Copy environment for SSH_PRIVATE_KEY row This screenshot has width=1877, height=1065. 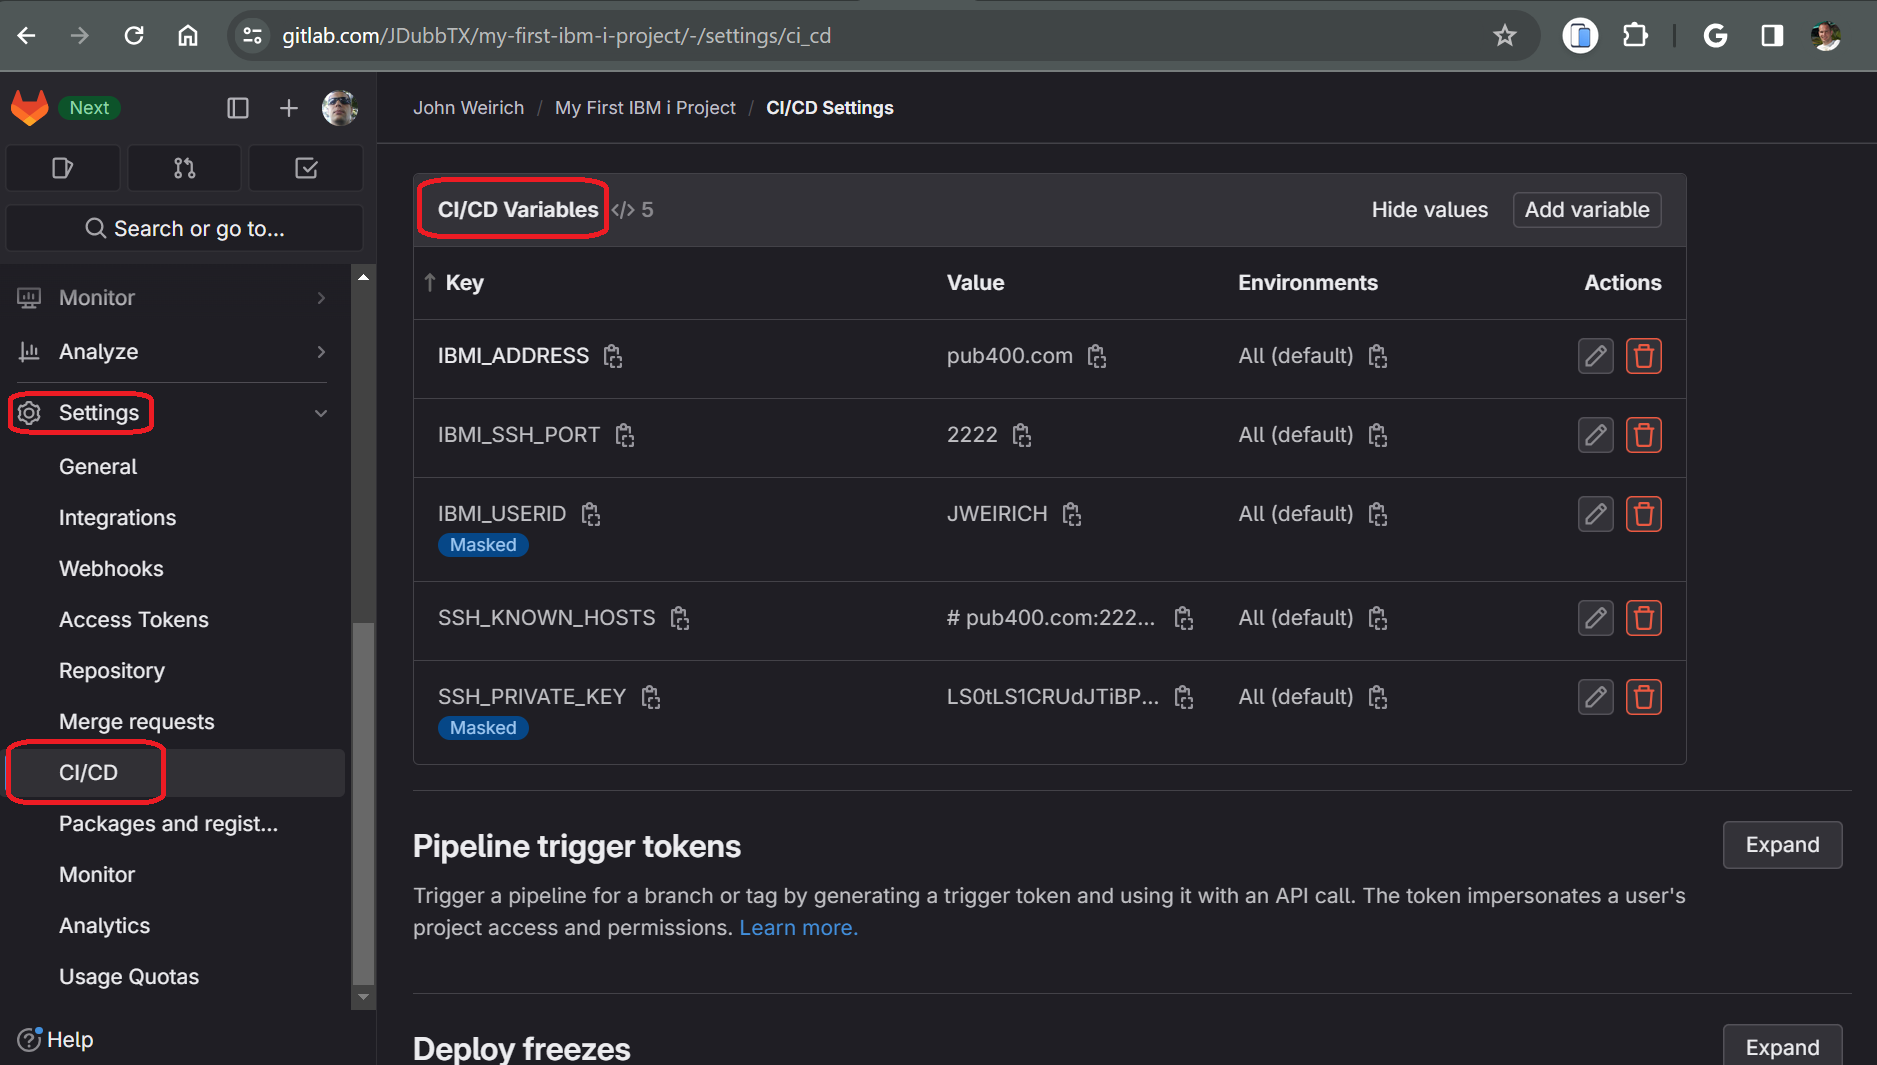[x=1378, y=697]
